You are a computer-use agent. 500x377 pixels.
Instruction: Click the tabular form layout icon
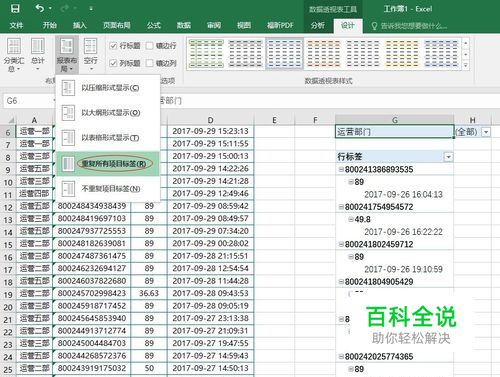point(68,138)
